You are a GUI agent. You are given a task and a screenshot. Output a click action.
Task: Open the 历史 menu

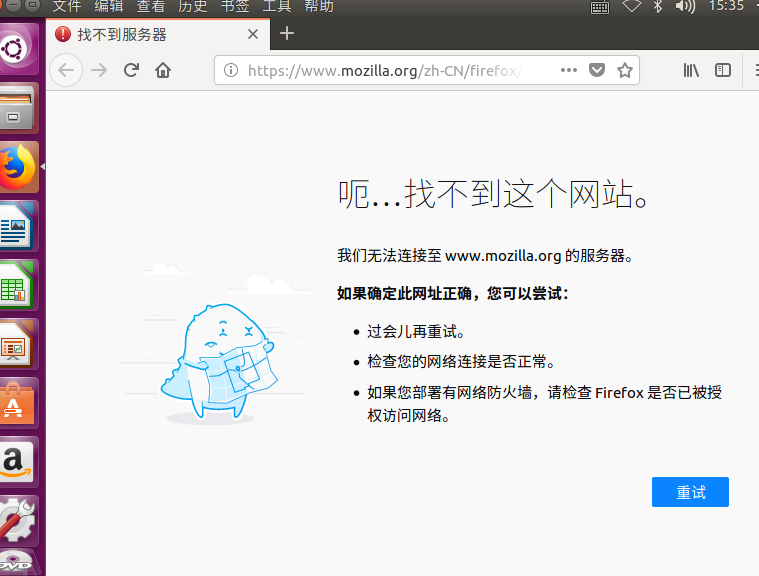tap(193, 6)
